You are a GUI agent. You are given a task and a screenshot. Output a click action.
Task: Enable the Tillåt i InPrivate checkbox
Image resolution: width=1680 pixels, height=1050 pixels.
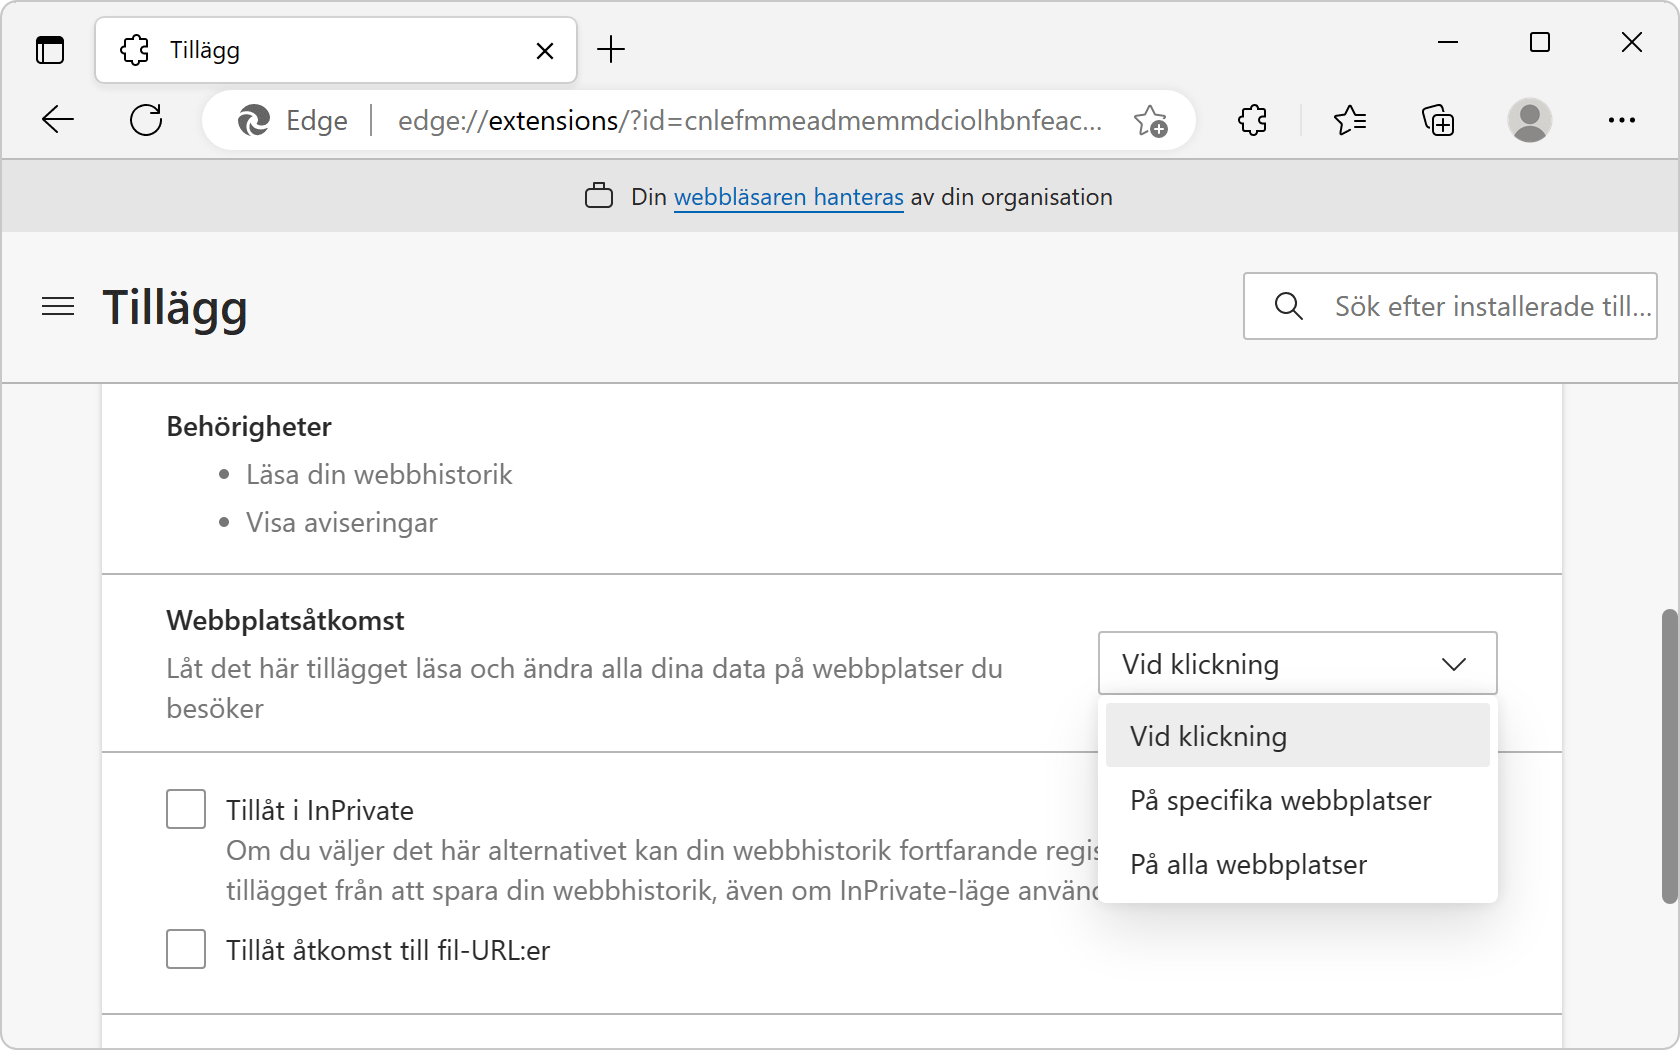pos(186,809)
